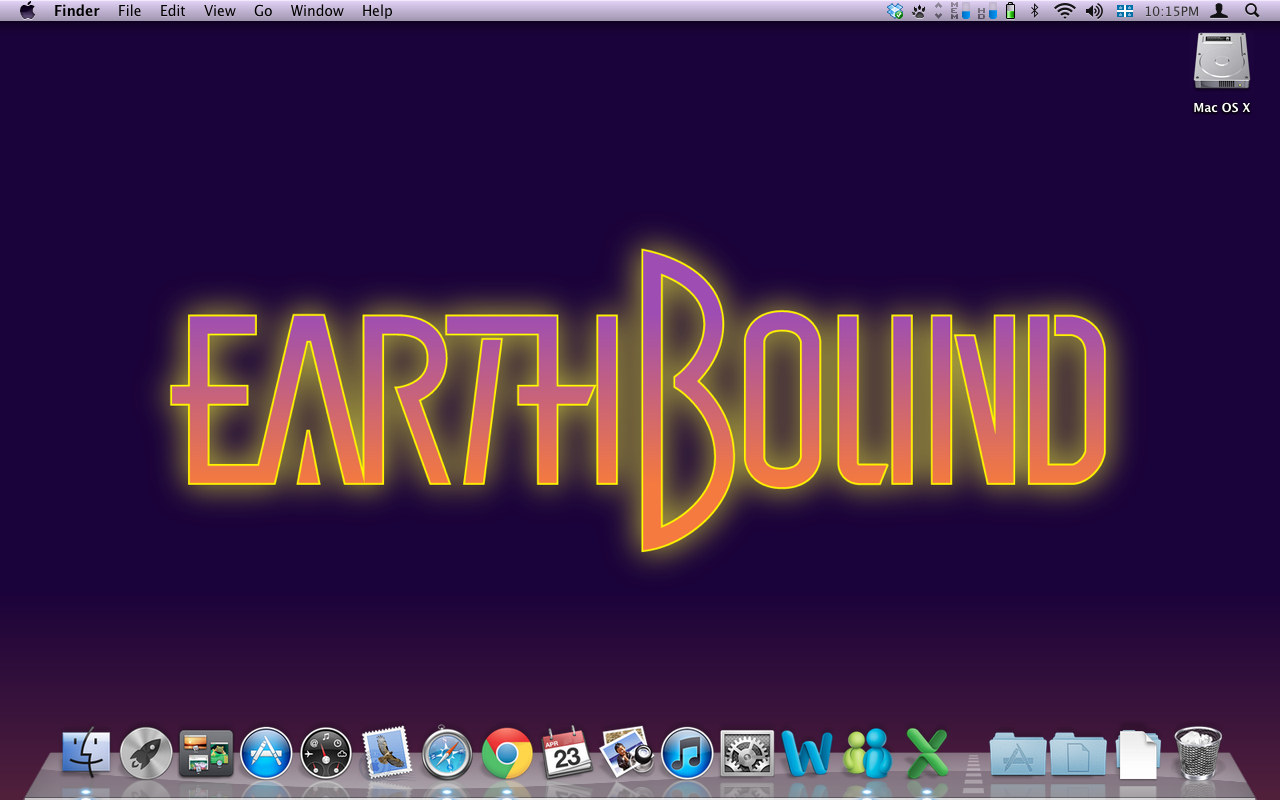Viewport: 1280px width, 800px height.
Task: Launch Microsoft Word from Dock
Action: [807, 753]
